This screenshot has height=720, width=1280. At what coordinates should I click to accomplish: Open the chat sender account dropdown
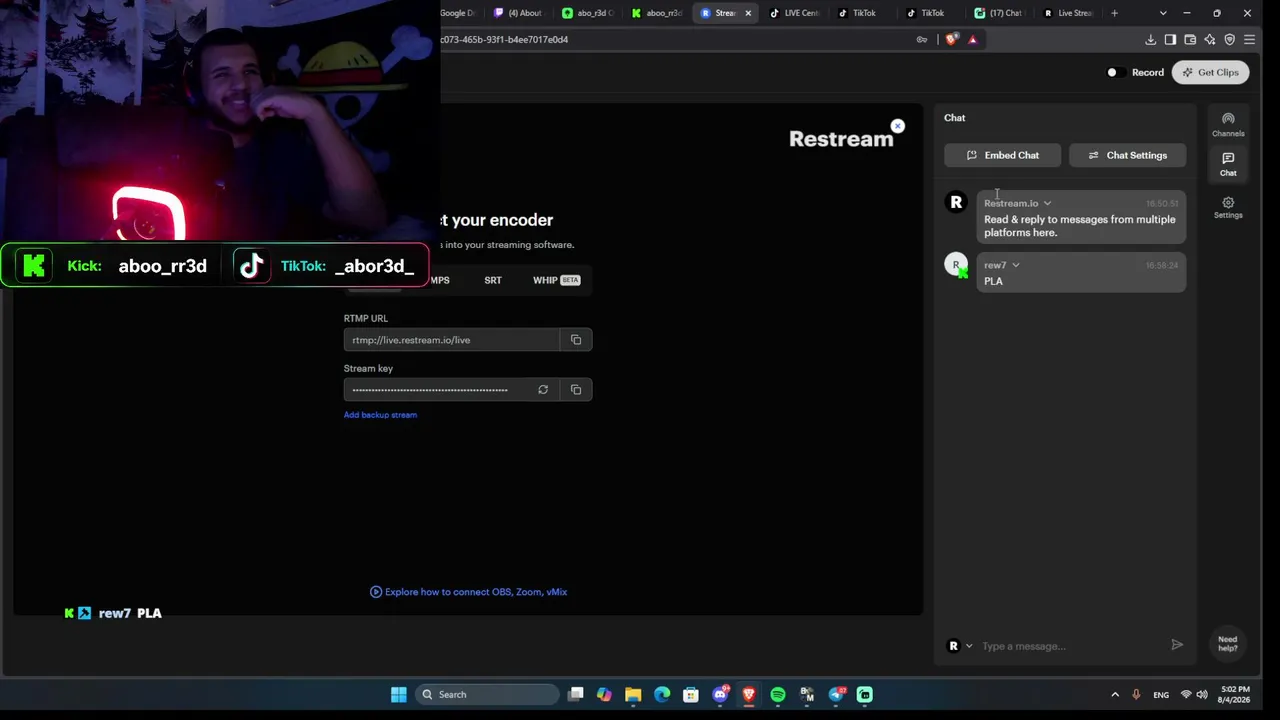click(x=960, y=646)
